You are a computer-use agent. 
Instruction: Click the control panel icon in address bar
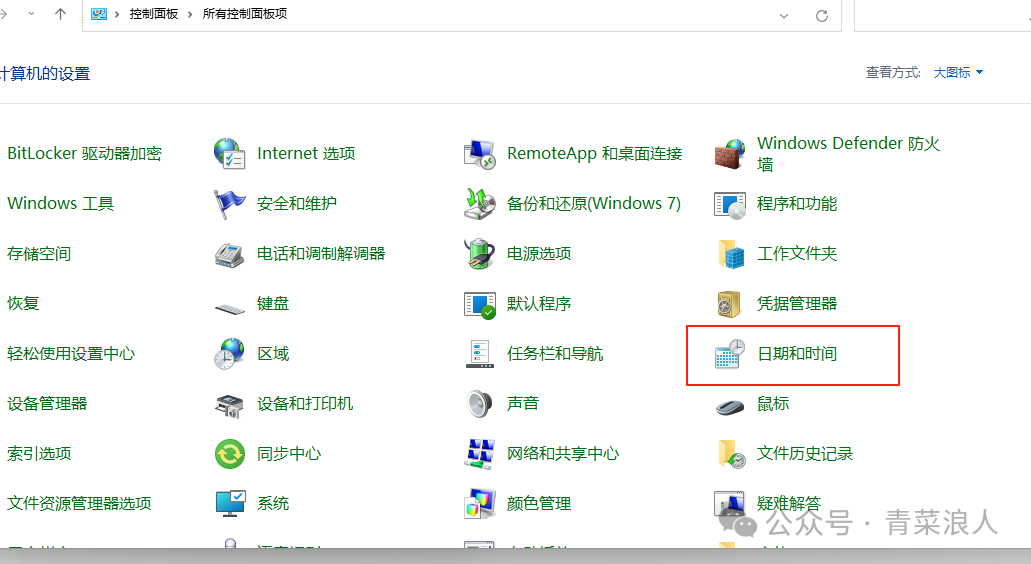[x=99, y=14]
